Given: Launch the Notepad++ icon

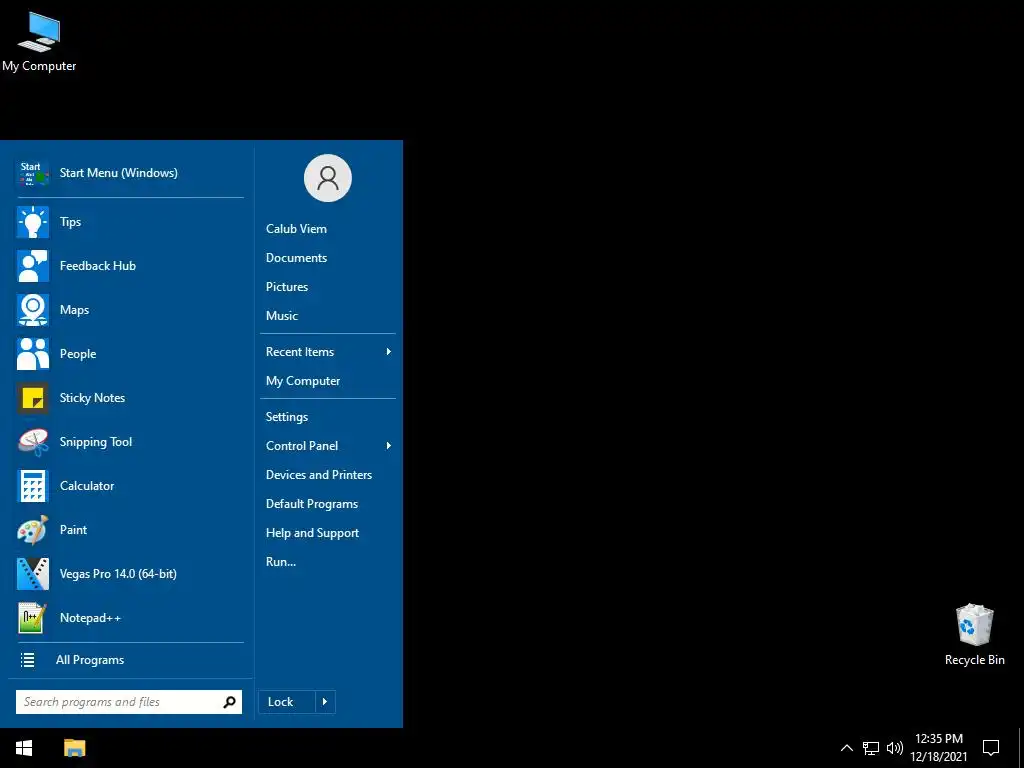Looking at the screenshot, I should coord(33,618).
